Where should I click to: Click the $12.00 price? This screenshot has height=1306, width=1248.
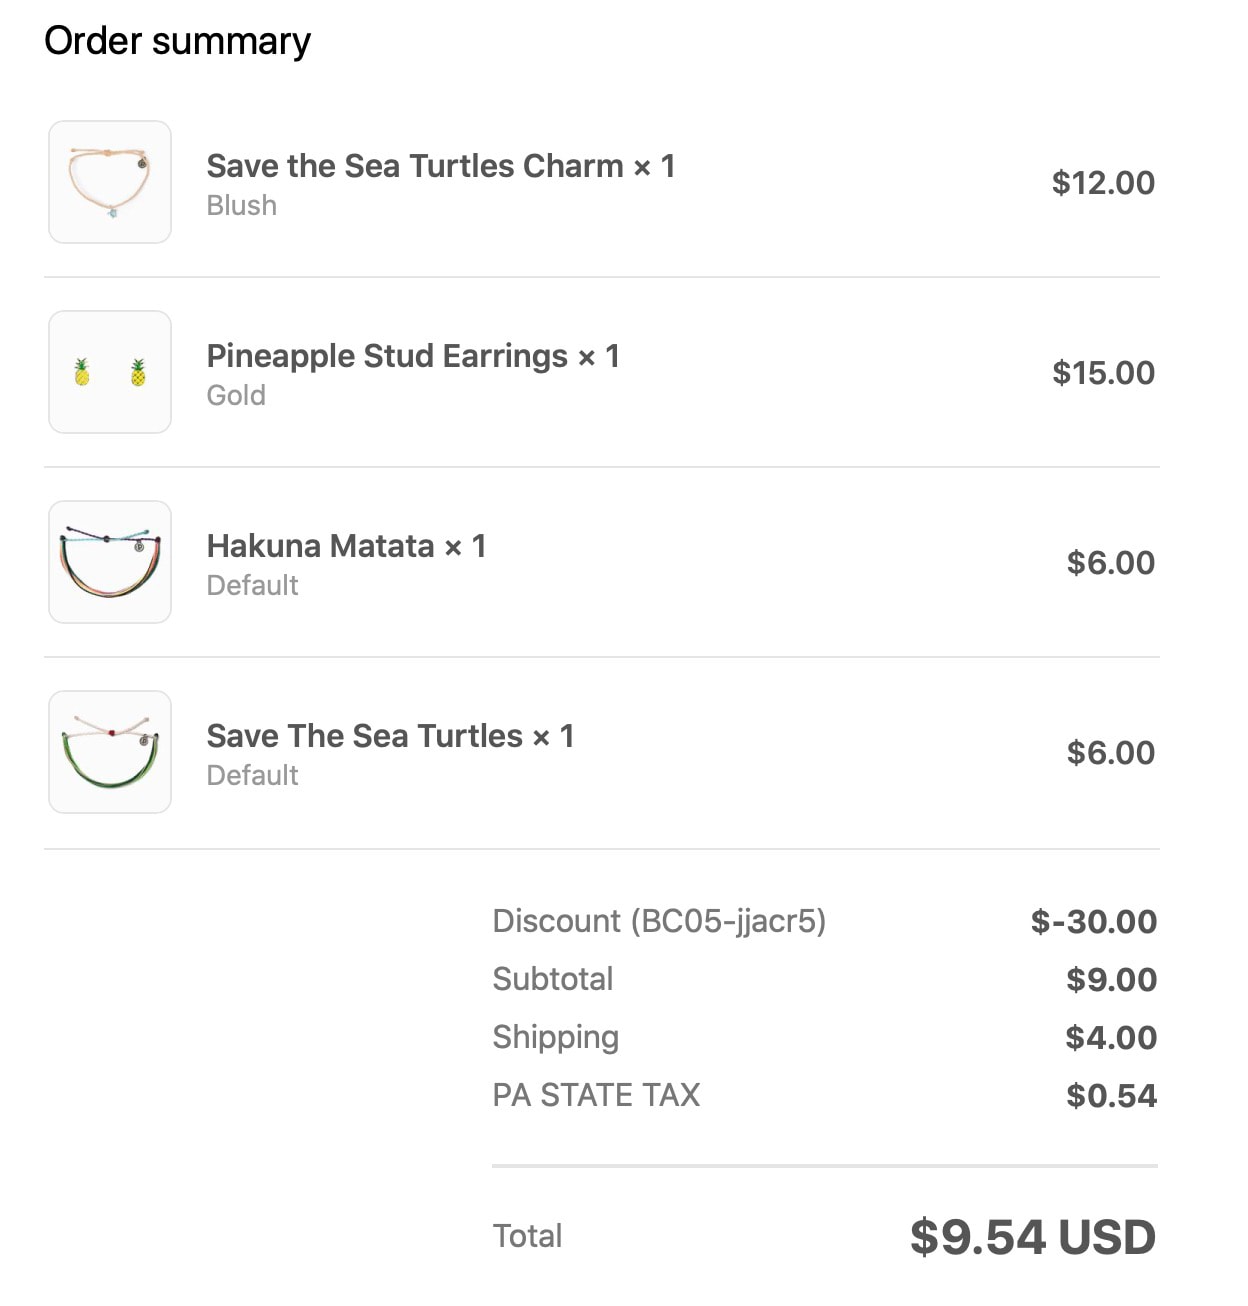[x=1103, y=183]
